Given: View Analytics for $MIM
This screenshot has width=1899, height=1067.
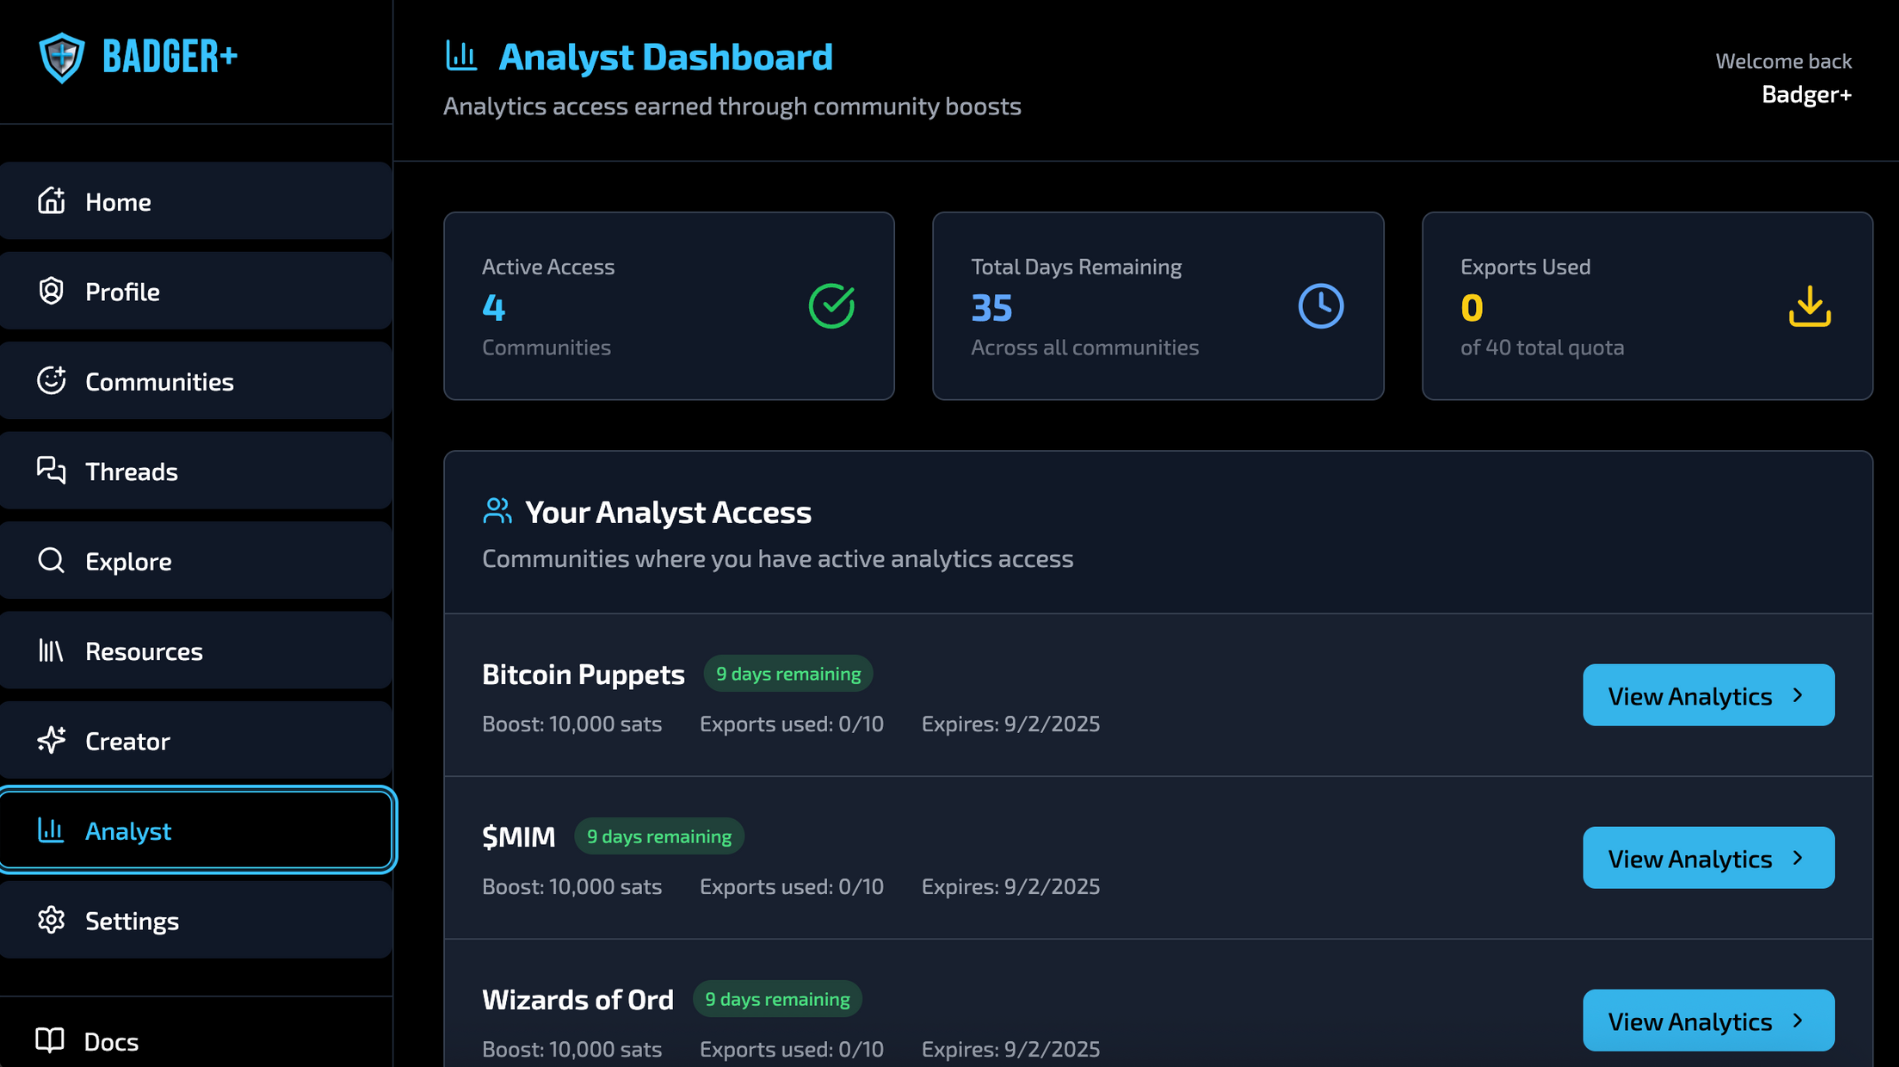Looking at the screenshot, I should (x=1707, y=859).
